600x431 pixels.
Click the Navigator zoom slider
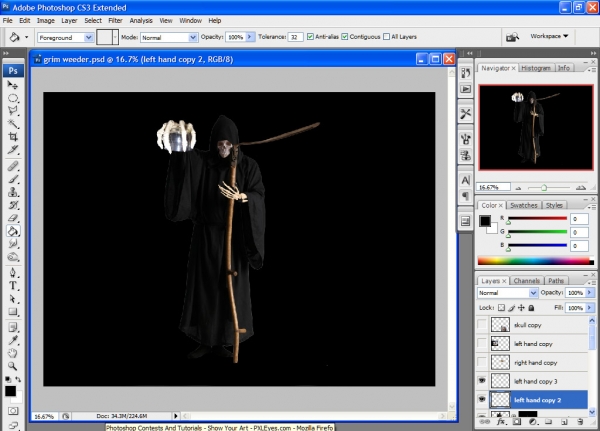point(543,188)
